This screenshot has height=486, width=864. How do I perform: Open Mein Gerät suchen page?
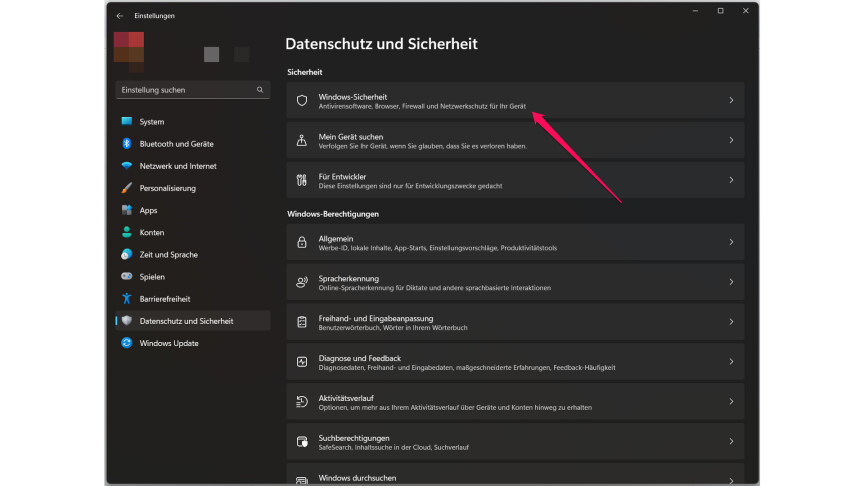click(x=515, y=141)
